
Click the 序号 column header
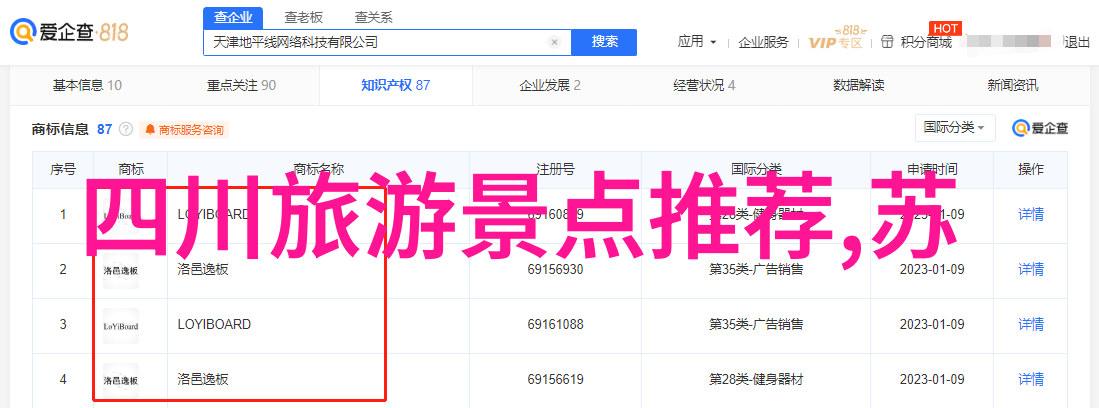click(62, 169)
